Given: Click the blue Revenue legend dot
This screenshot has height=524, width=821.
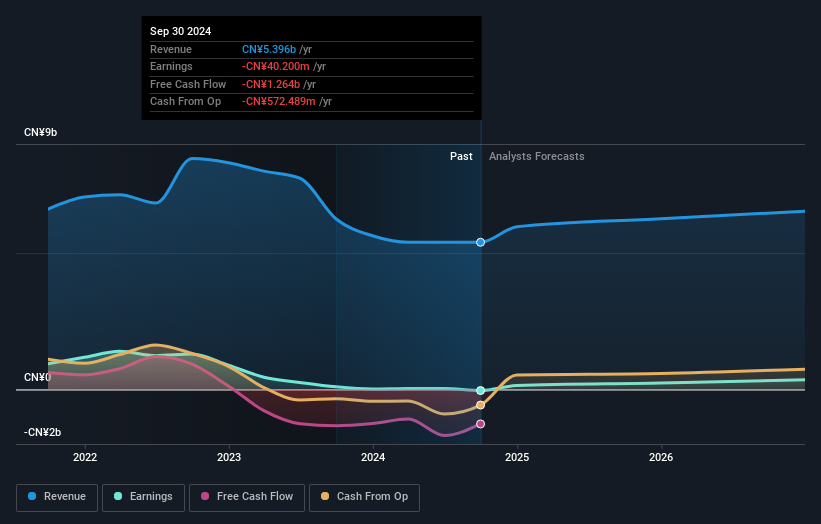Looking at the screenshot, I should pos(32,496).
